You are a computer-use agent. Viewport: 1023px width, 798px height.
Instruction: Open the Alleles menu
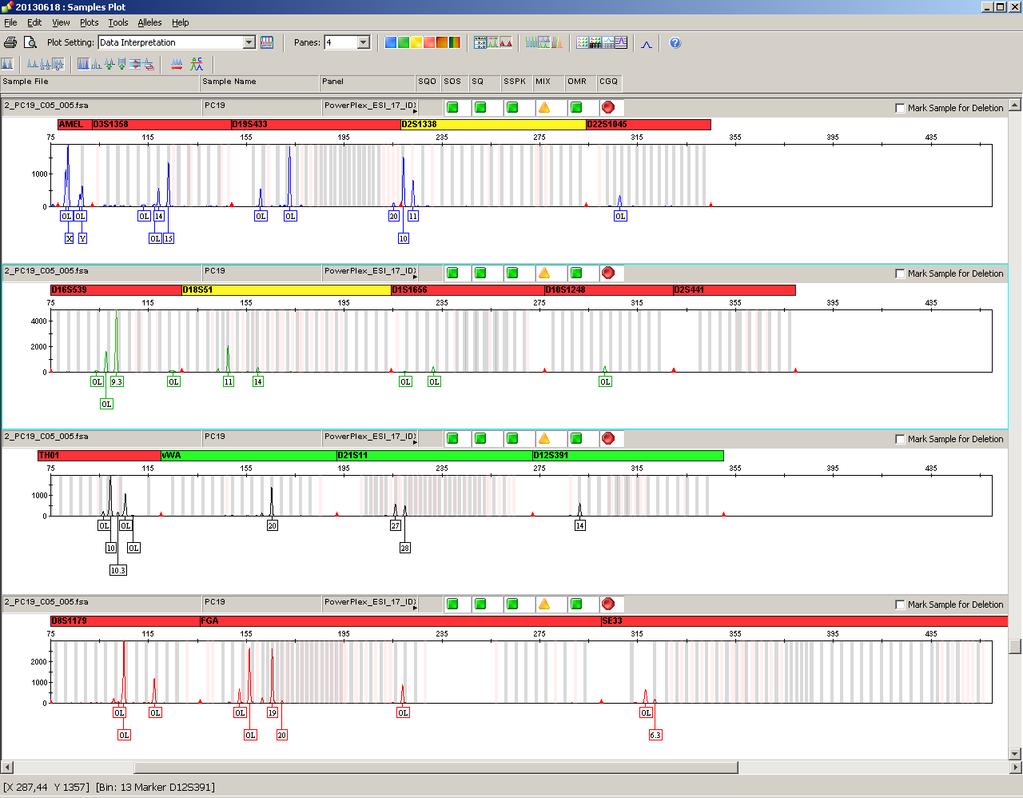click(149, 22)
